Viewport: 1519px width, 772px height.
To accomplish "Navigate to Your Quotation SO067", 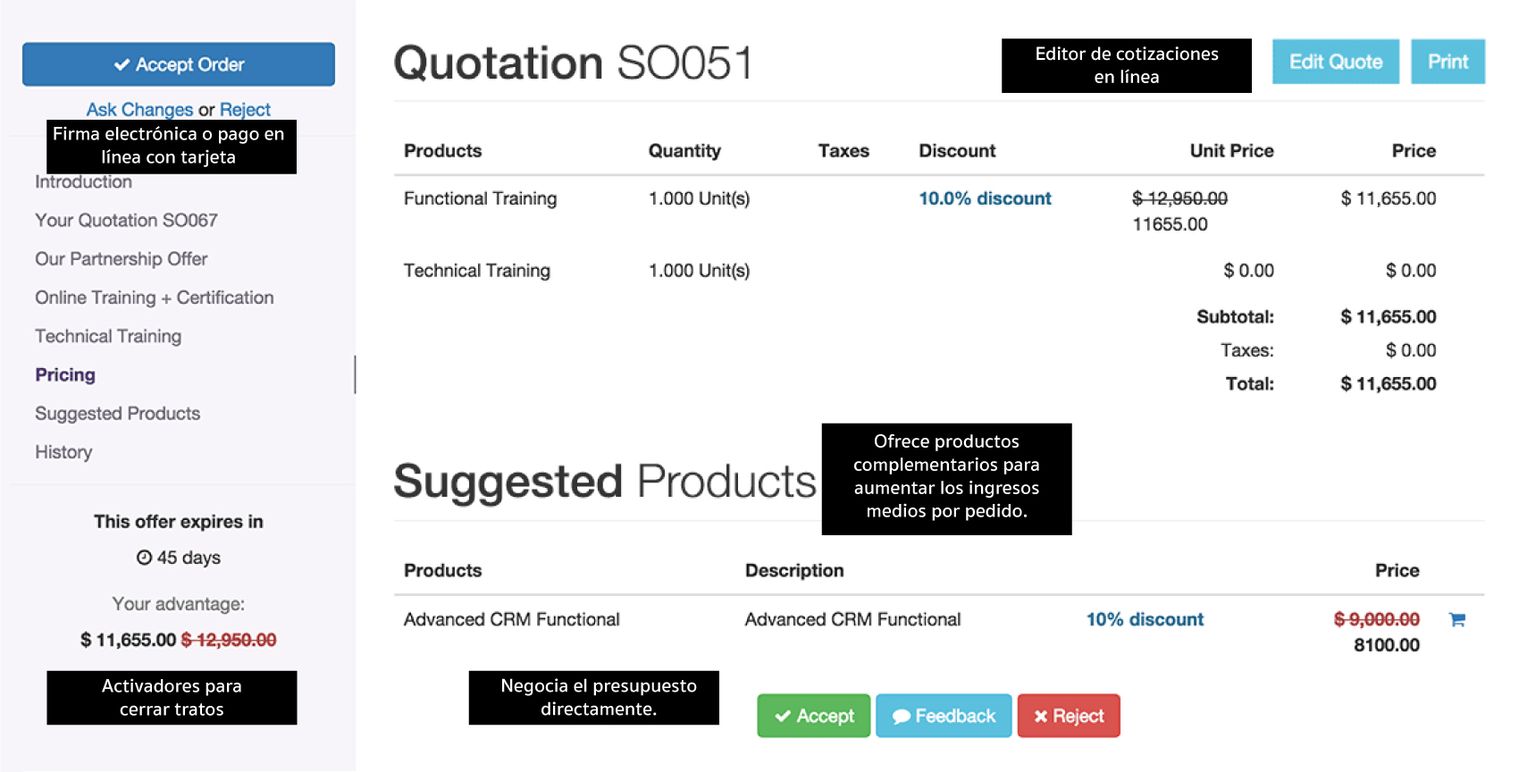I will [126, 220].
